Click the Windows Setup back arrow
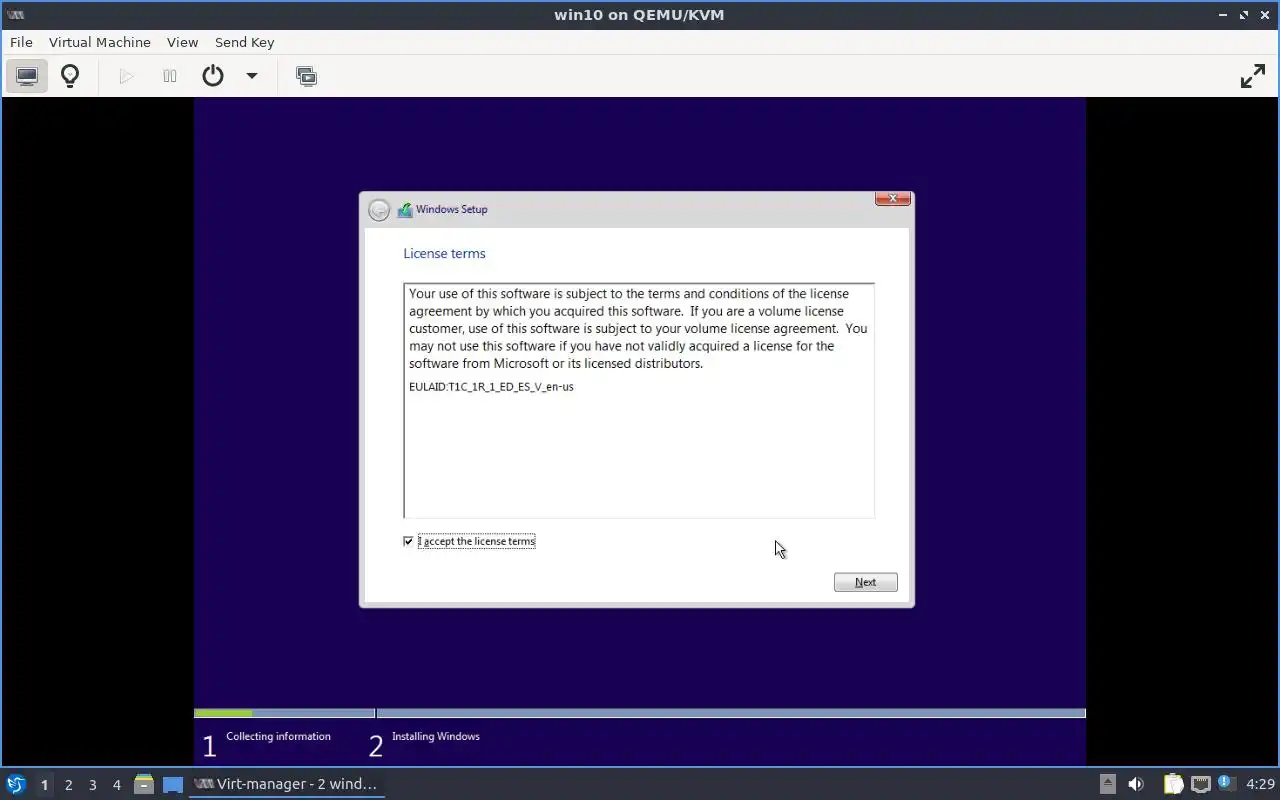This screenshot has height=800, width=1280. pyautogui.click(x=379, y=210)
